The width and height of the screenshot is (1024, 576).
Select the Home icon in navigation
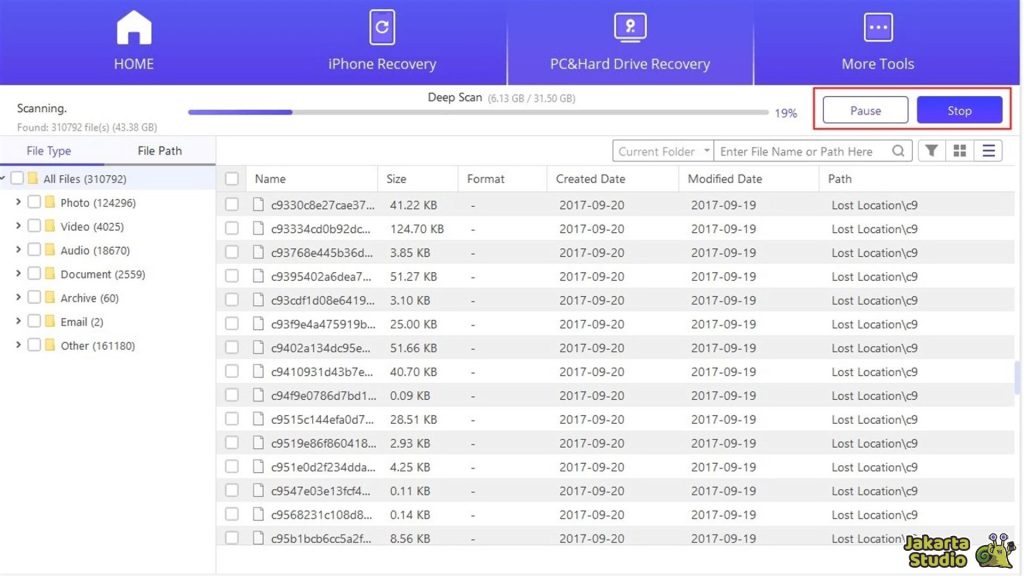point(133,27)
